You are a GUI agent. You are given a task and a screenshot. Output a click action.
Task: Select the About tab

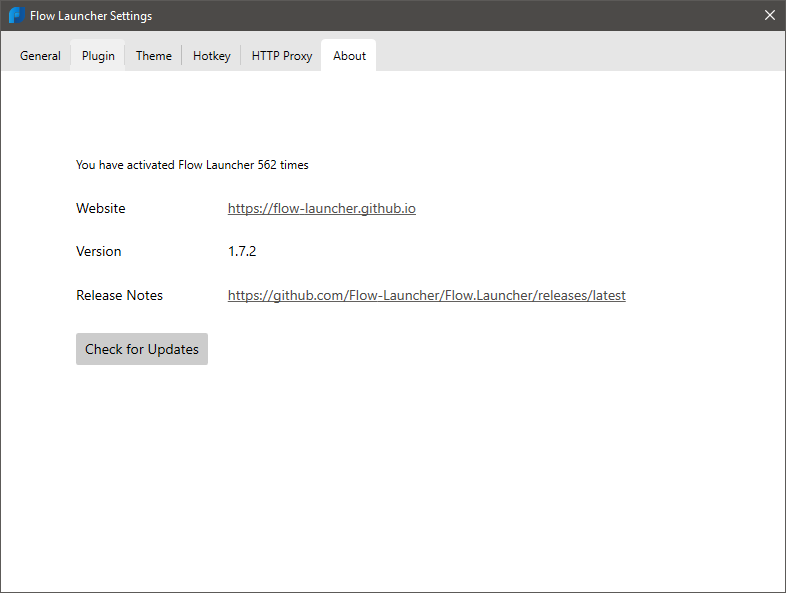(x=349, y=56)
